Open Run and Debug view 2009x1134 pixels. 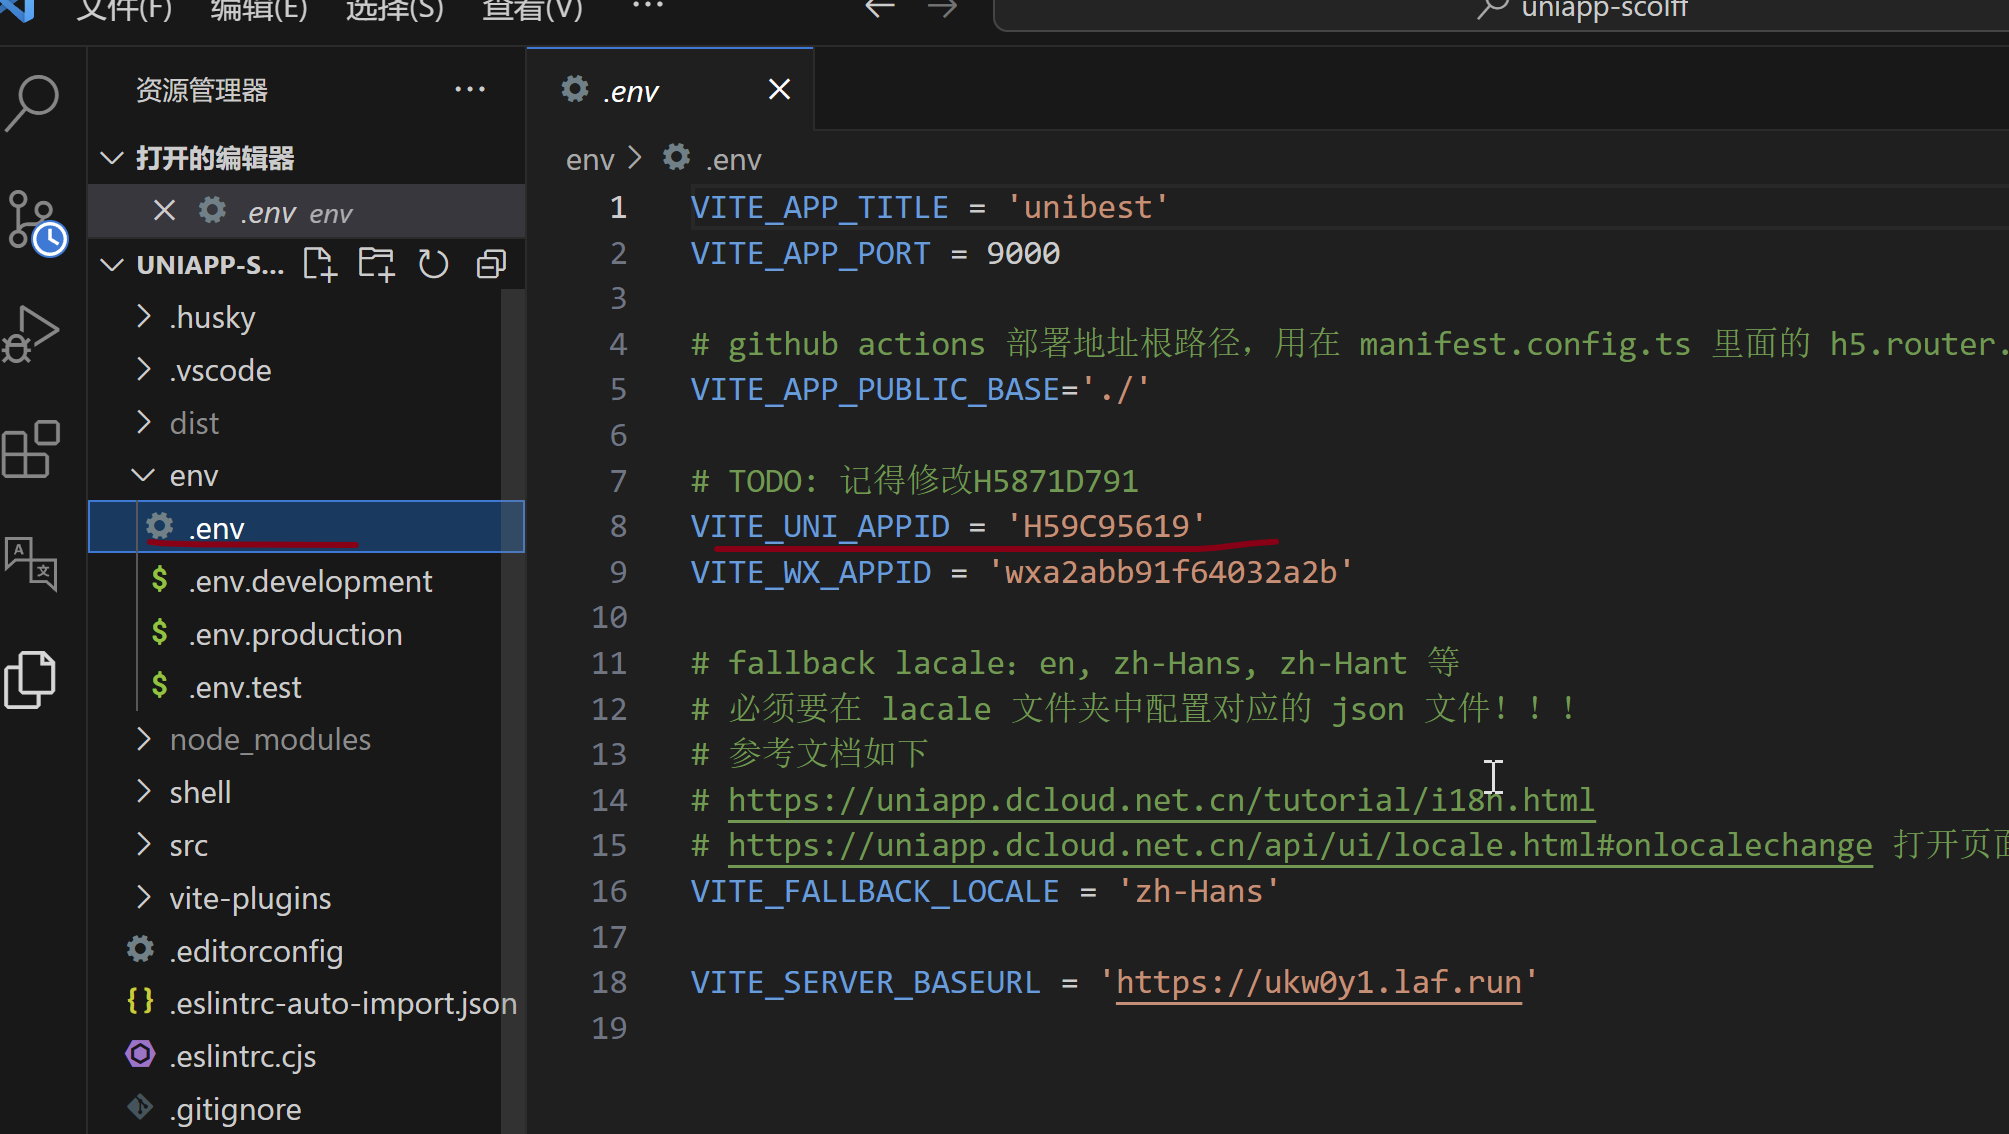pyautogui.click(x=32, y=333)
